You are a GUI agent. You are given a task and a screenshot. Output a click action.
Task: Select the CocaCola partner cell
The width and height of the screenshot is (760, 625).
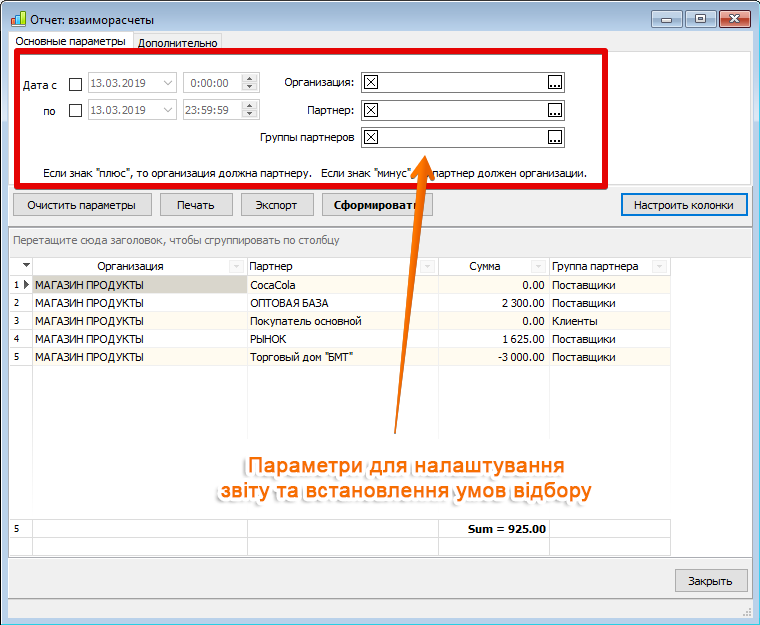[x=343, y=285]
